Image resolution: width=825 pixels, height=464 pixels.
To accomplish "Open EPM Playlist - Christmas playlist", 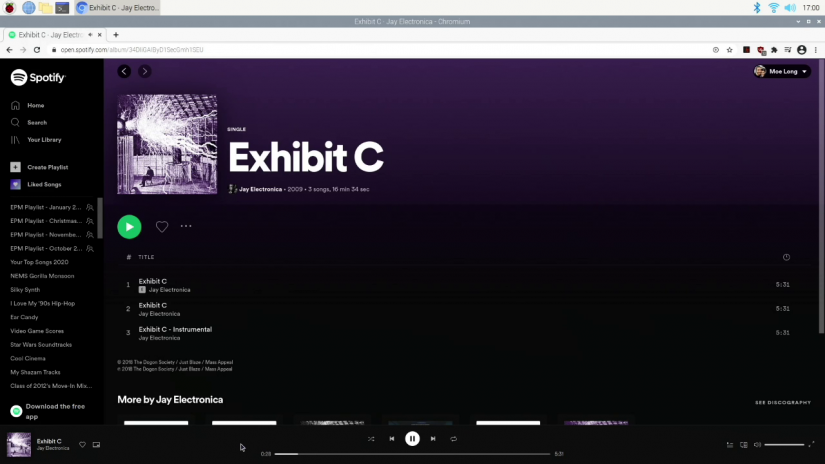I will coord(46,221).
